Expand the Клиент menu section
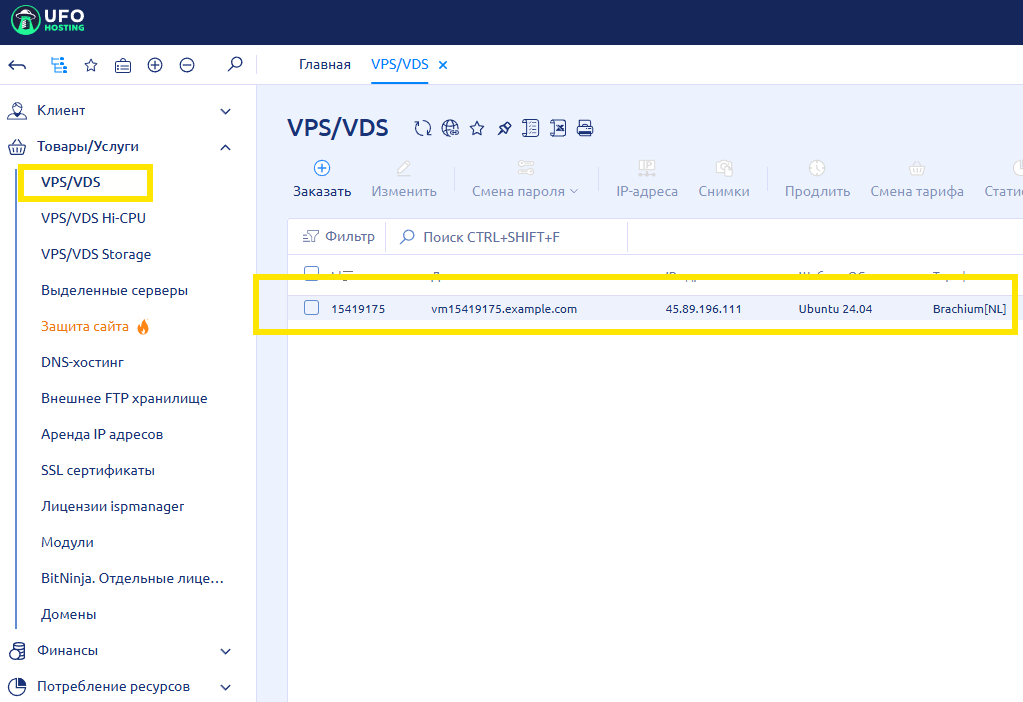This screenshot has height=702, width=1023. point(225,111)
